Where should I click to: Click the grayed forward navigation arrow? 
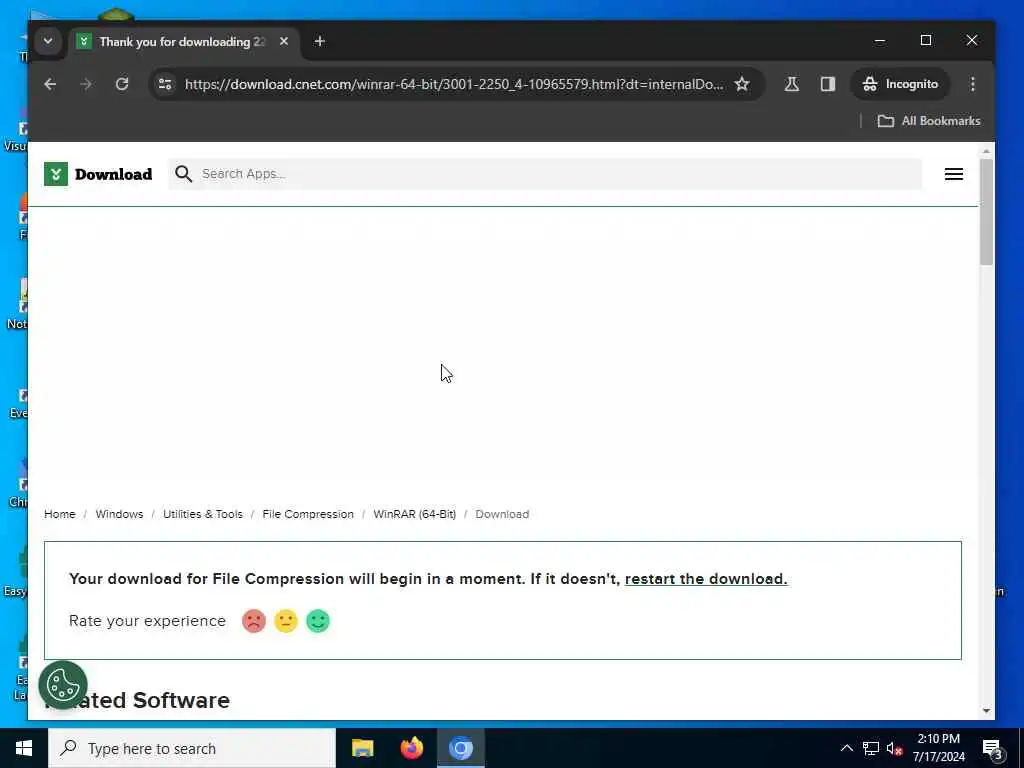[86, 84]
